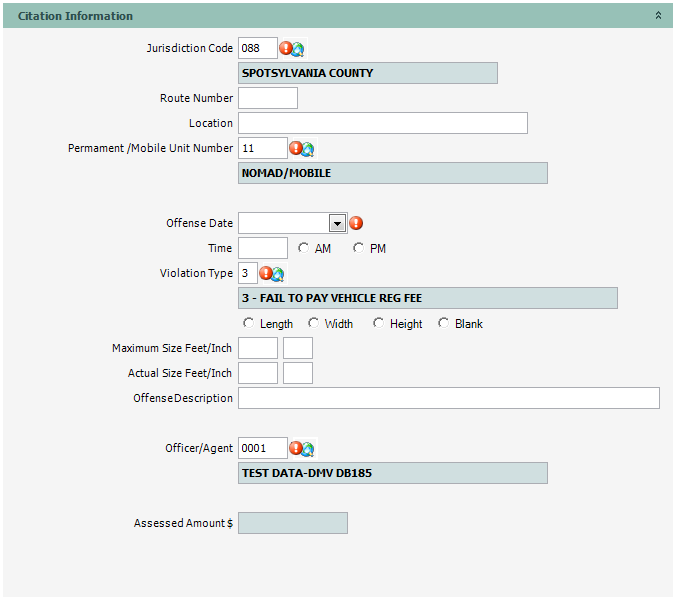Click the Jurisdiction Code lookup globe icon
This screenshot has width=679, height=604.
pos(298,49)
